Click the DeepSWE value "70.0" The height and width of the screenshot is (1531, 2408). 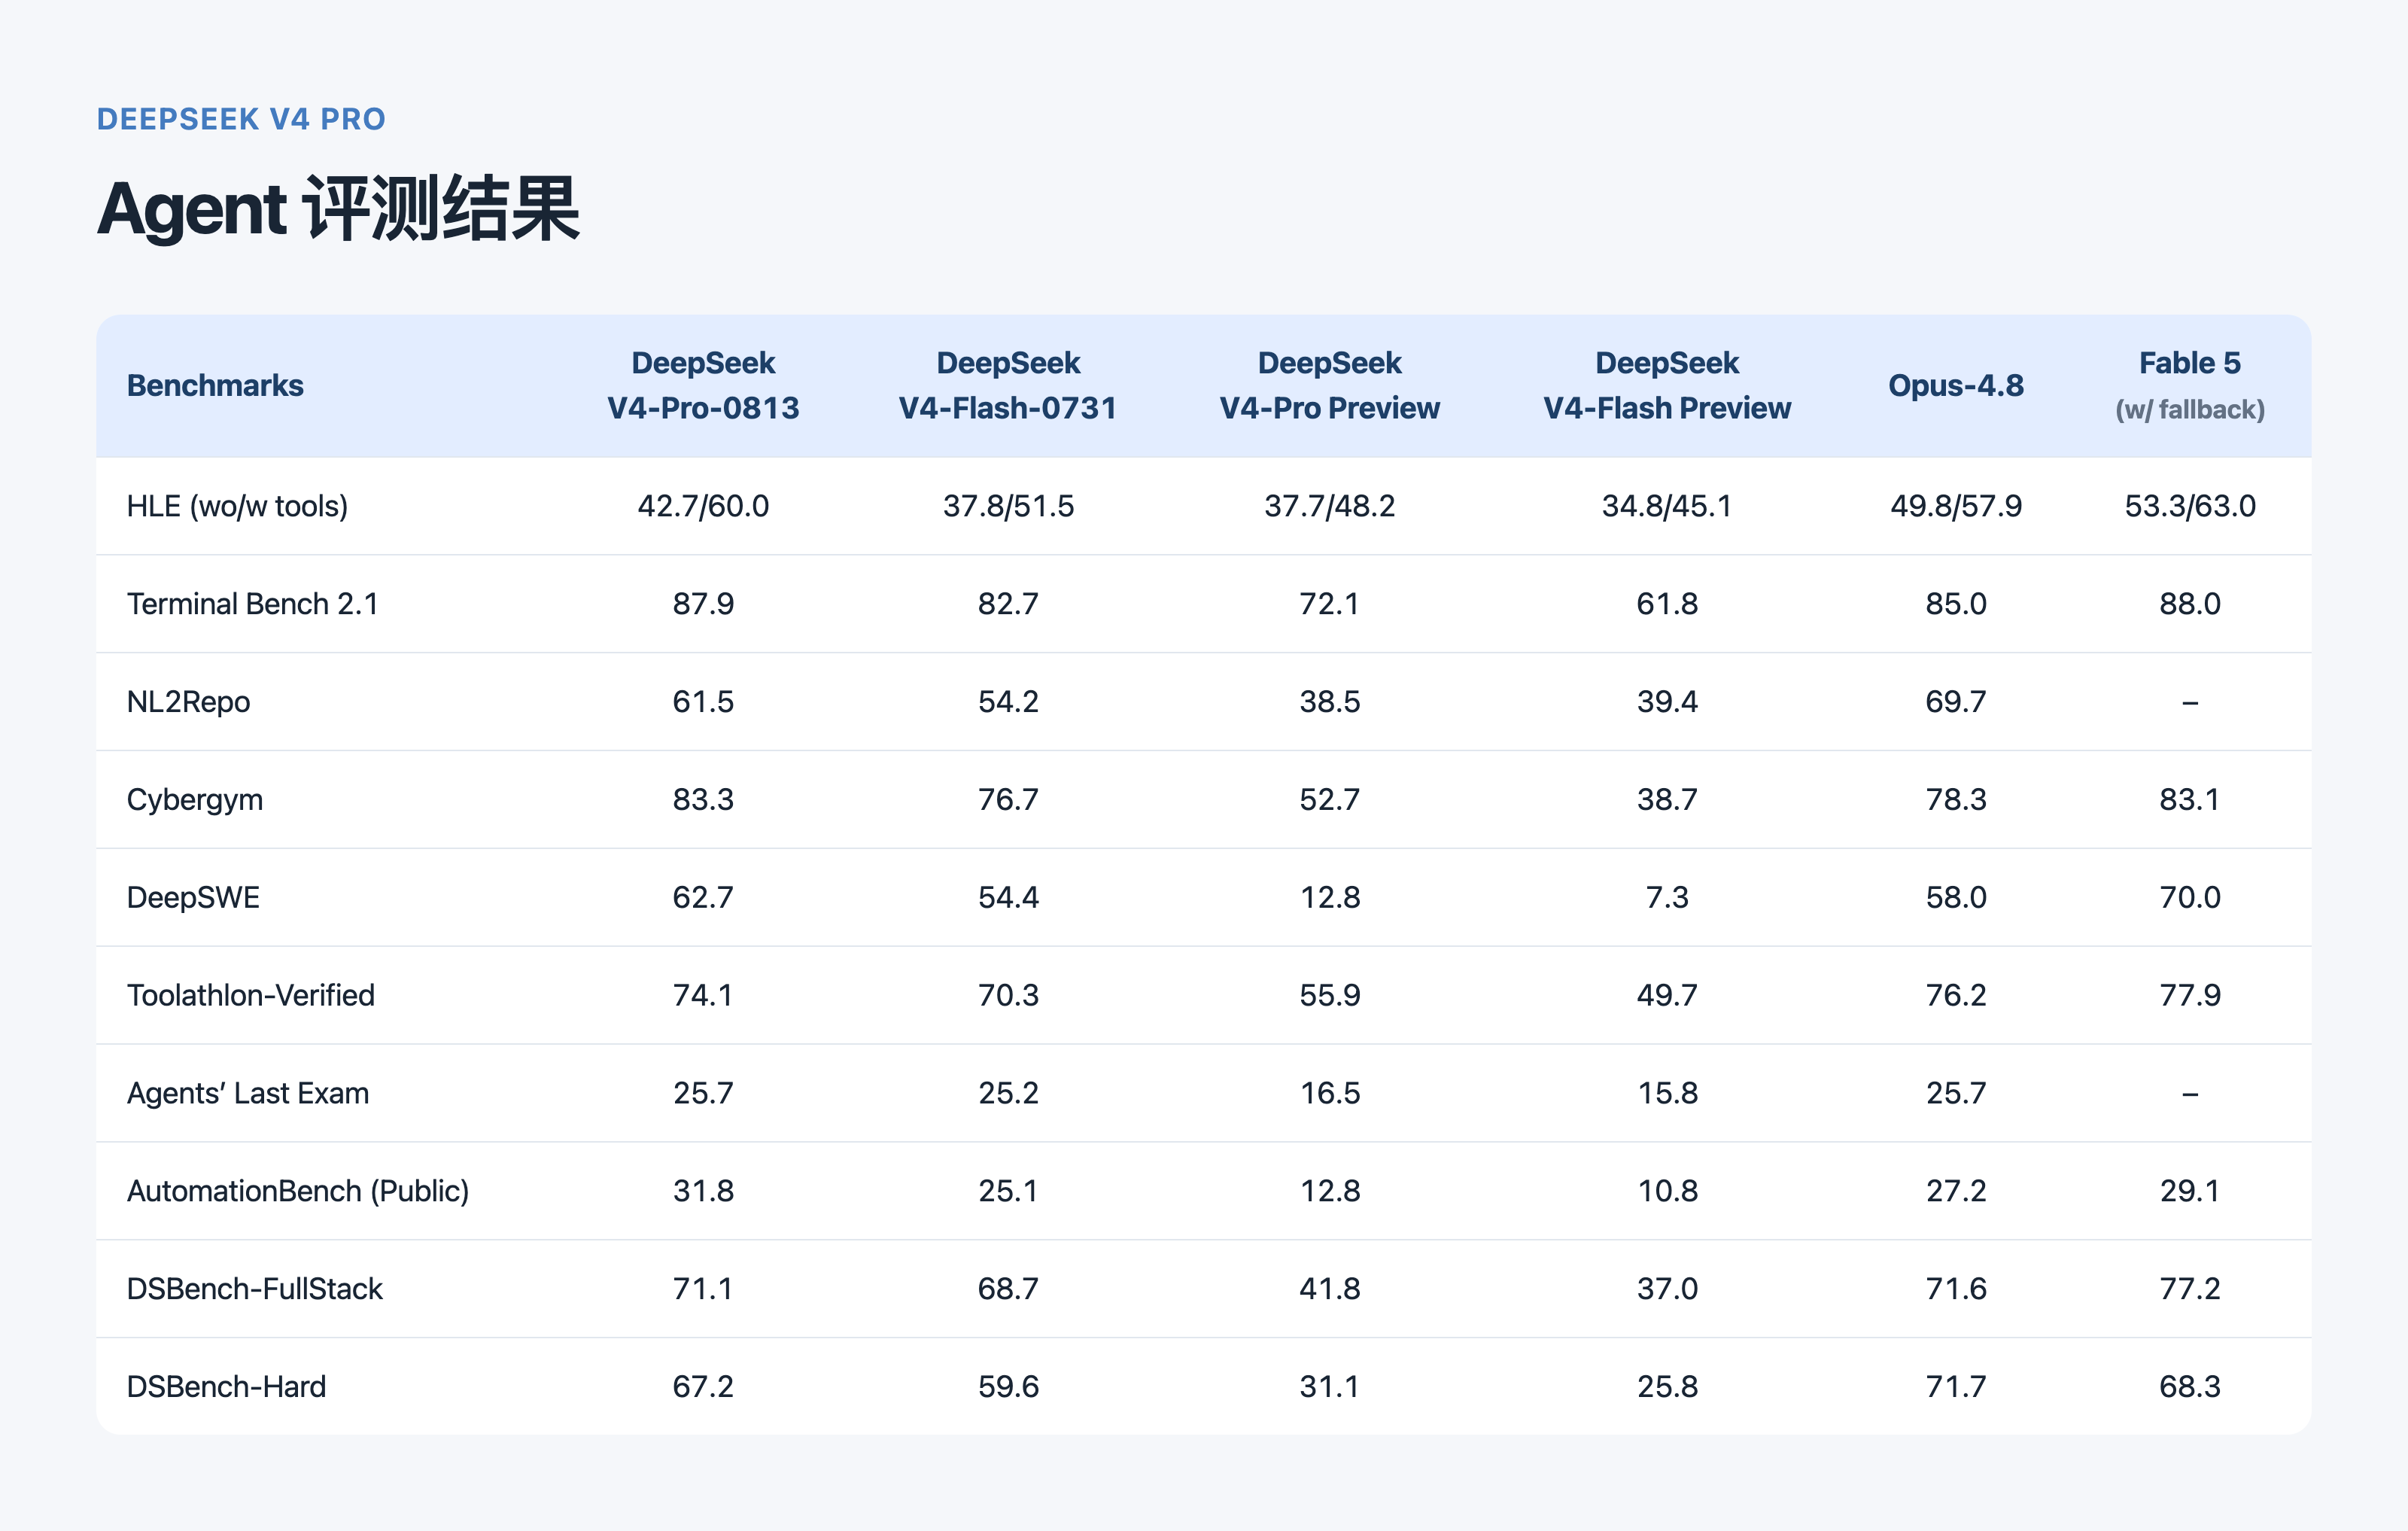point(2190,897)
